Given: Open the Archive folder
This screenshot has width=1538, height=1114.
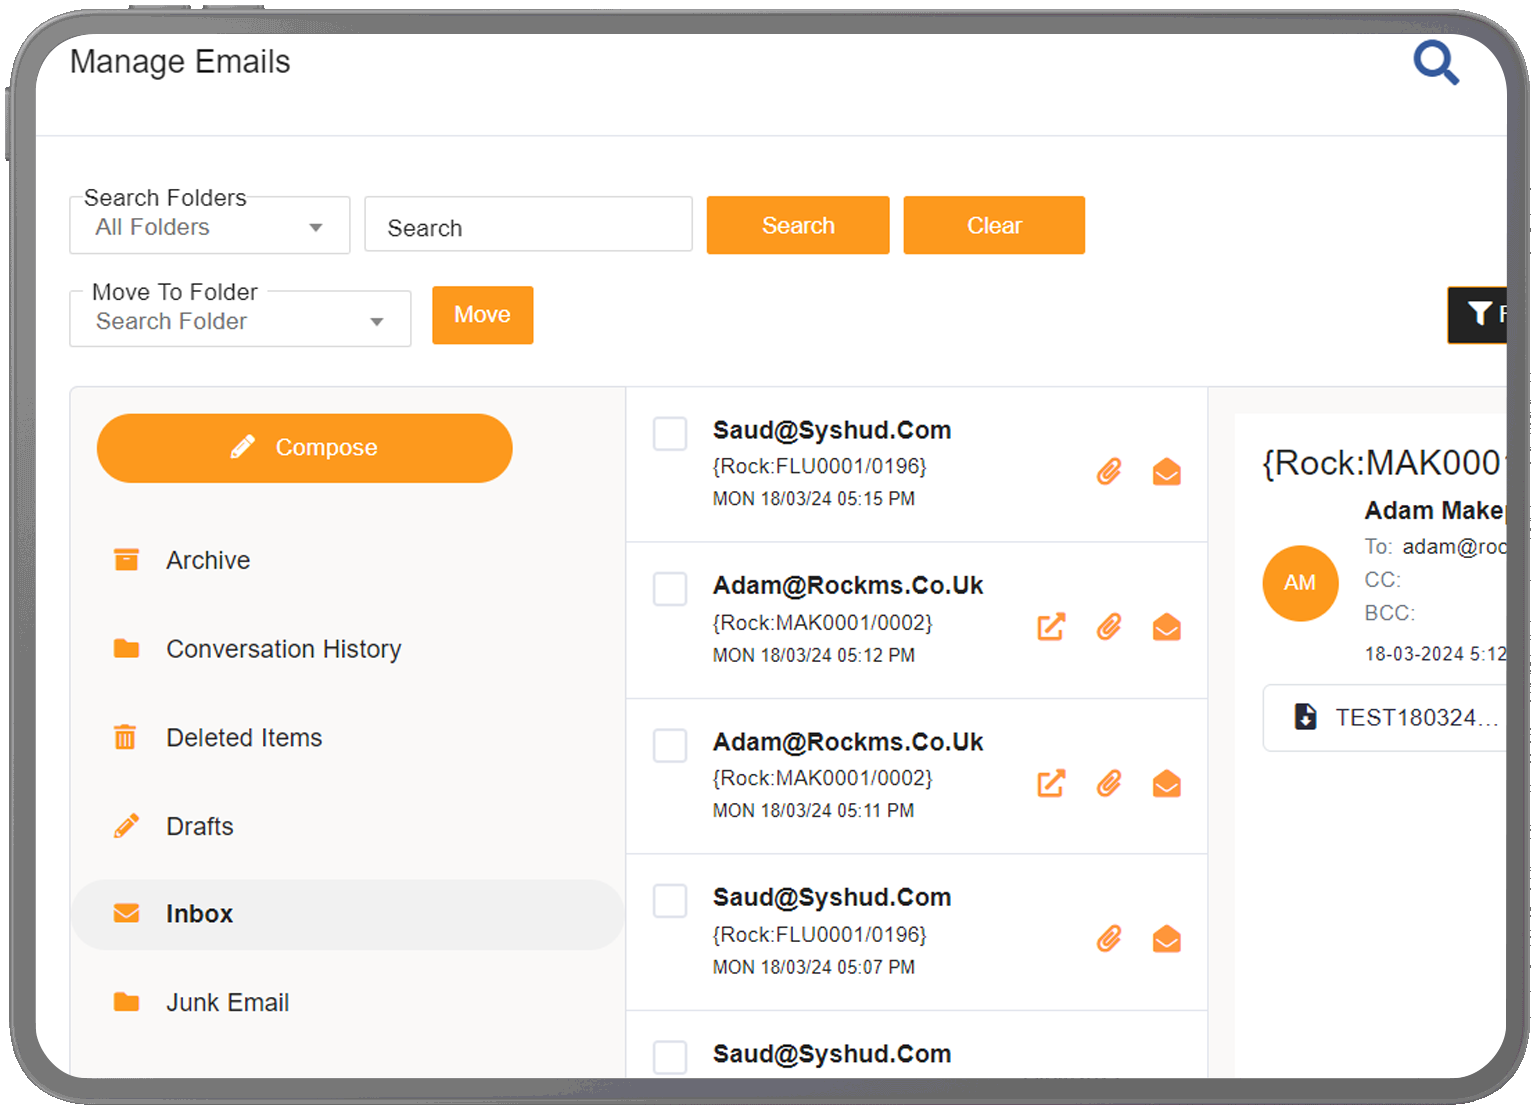Looking at the screenshot, I should click(x=347, y=560).
